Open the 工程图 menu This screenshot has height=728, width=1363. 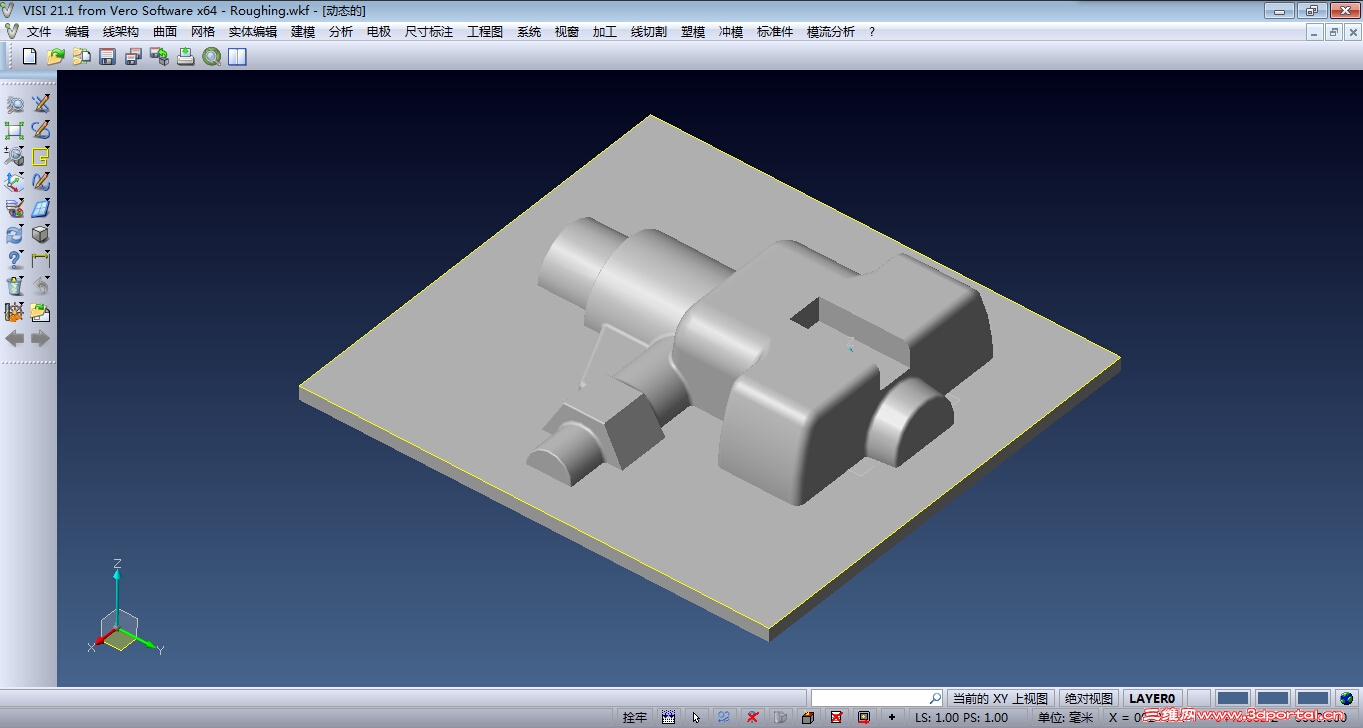[x=485, y=32]
